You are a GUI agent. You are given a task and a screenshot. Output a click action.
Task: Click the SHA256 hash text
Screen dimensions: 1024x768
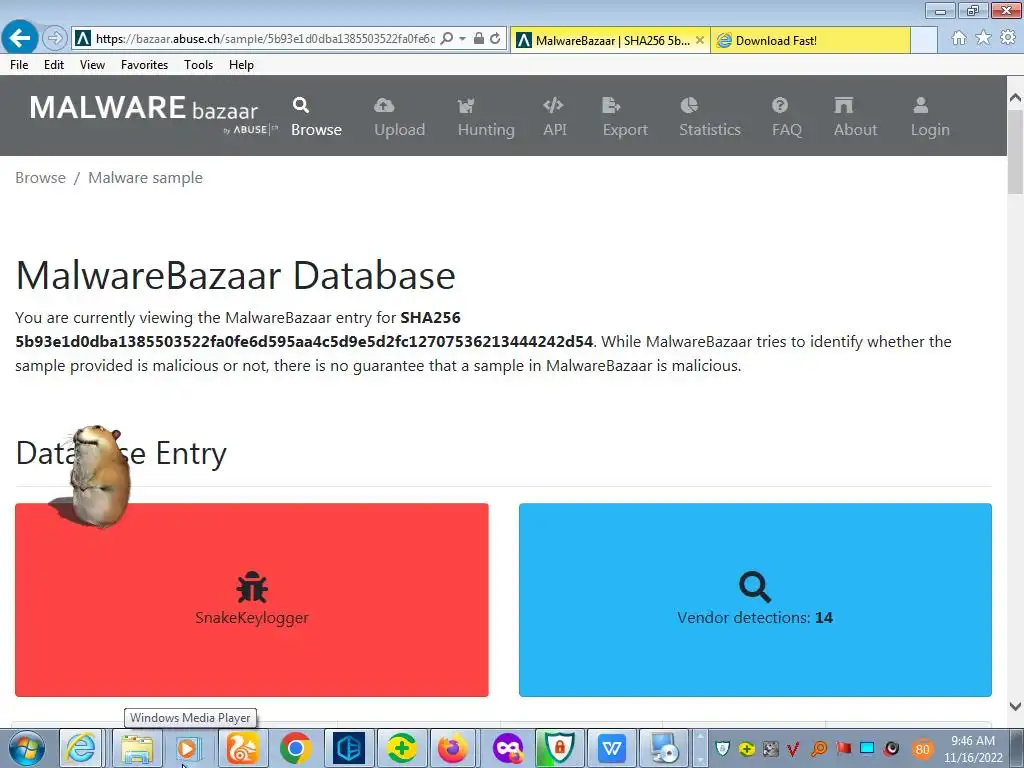304,342
